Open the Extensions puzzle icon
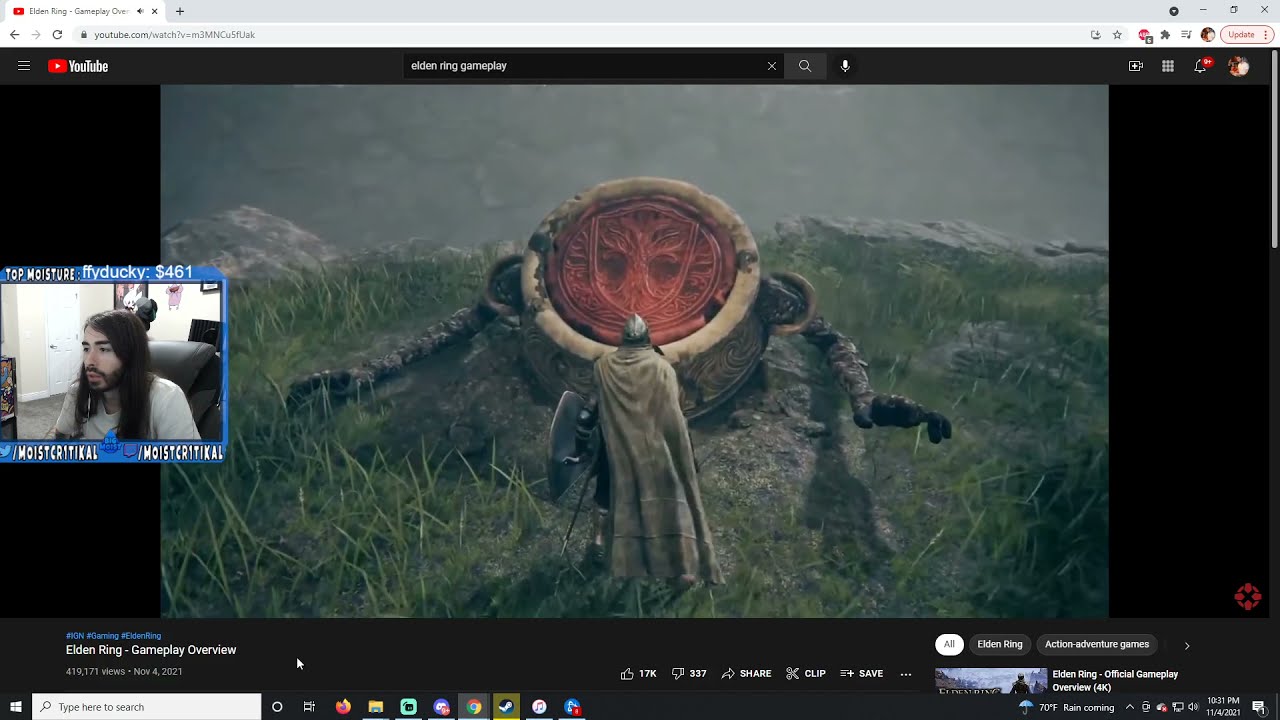 click(x=1165, y=35)
